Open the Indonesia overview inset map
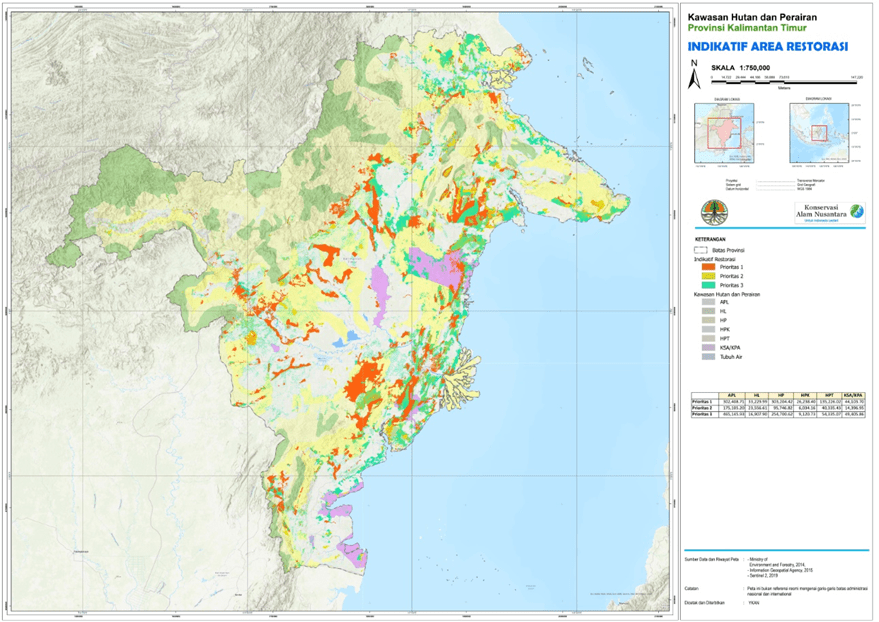The image size is (879, 622). [x=819, y=132]
